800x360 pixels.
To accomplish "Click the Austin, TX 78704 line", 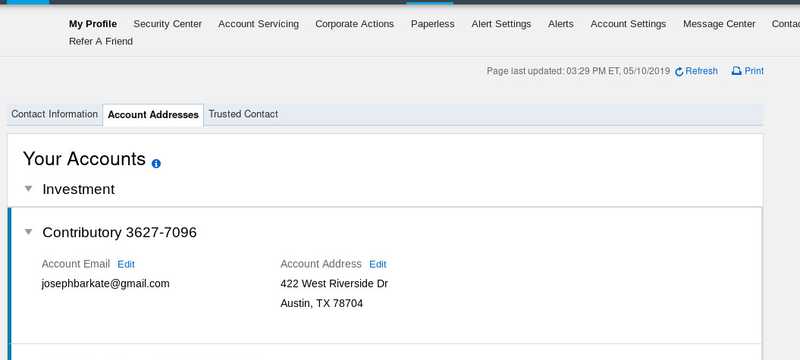I will [321, 303].
